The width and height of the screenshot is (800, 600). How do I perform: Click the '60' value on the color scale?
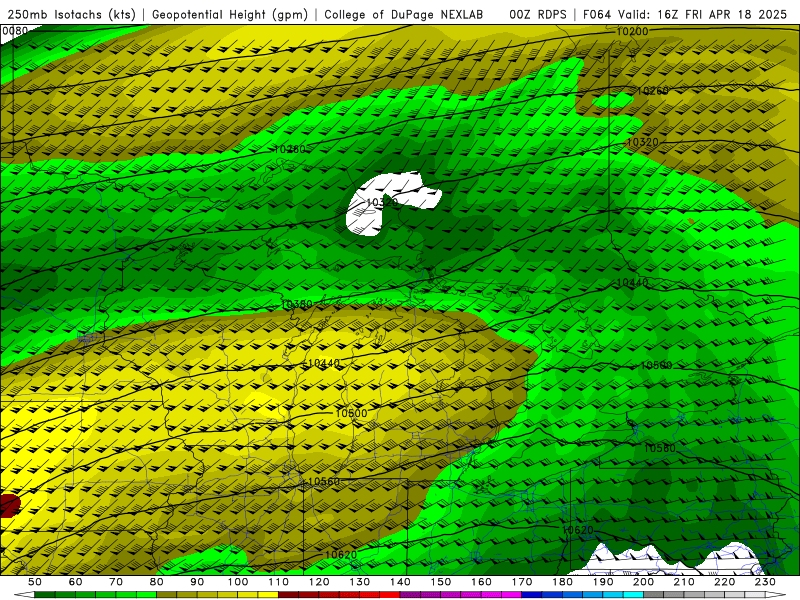75,582
